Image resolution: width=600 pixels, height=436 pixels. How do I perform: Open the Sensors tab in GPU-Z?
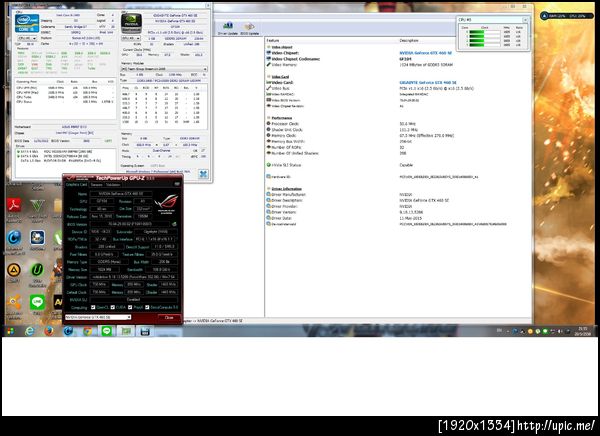[96, 185]
